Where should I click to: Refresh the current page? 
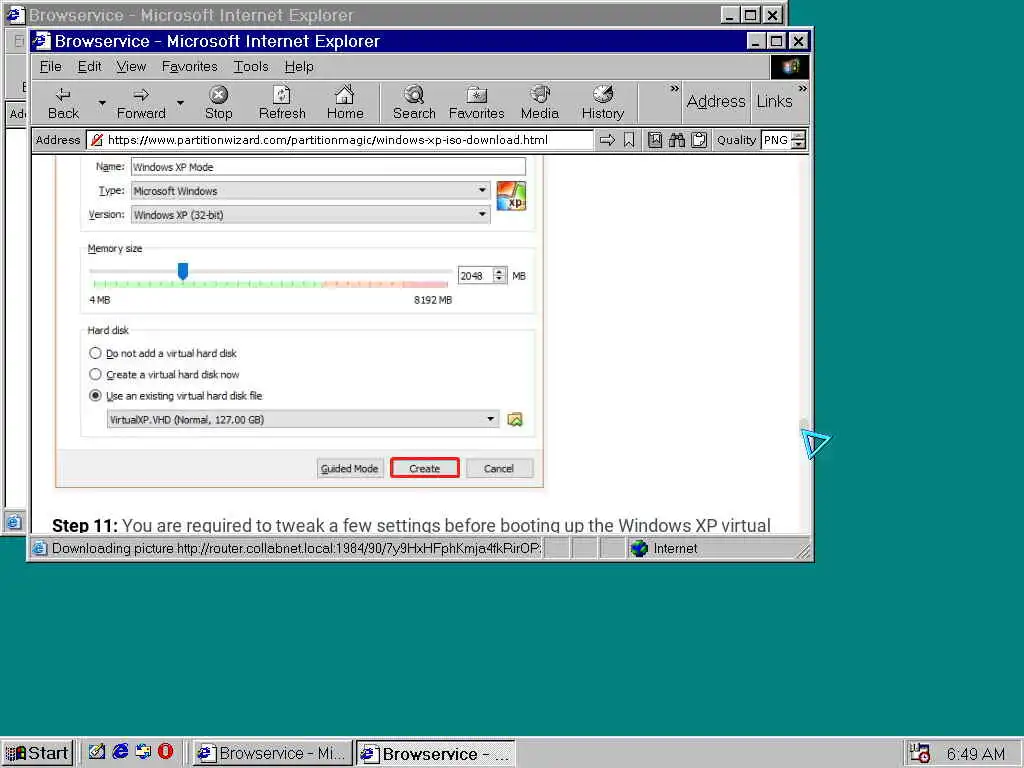pos(281,103)
